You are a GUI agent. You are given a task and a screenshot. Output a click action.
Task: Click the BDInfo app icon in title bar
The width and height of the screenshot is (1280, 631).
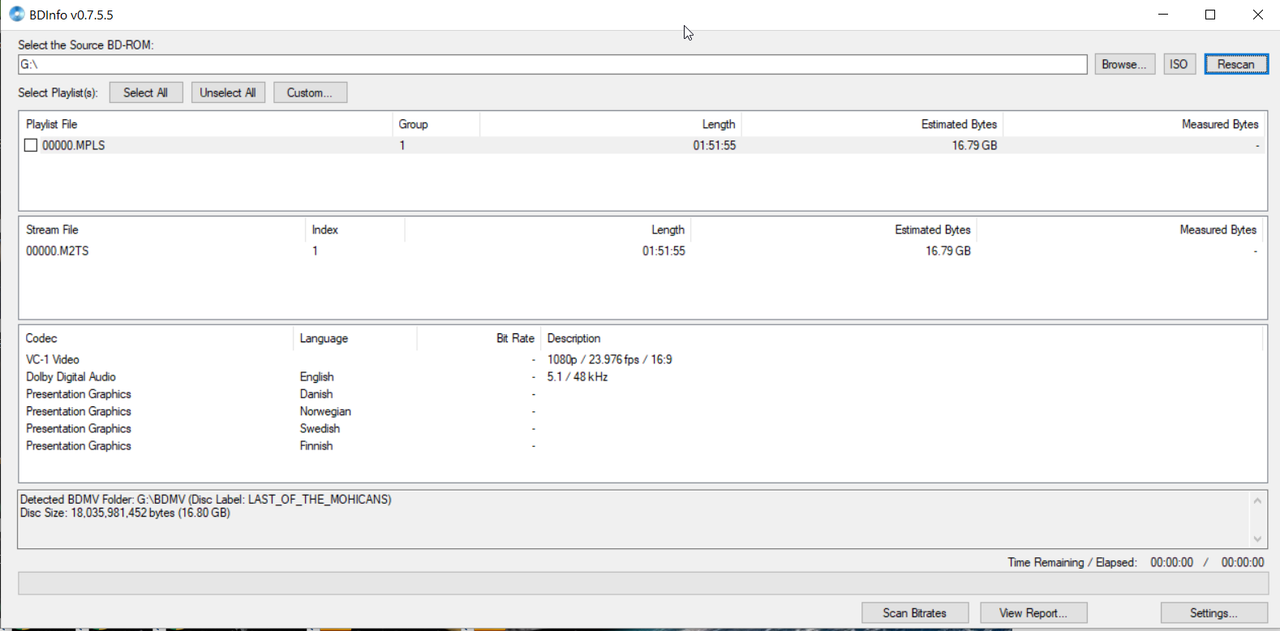pos(16,14)
